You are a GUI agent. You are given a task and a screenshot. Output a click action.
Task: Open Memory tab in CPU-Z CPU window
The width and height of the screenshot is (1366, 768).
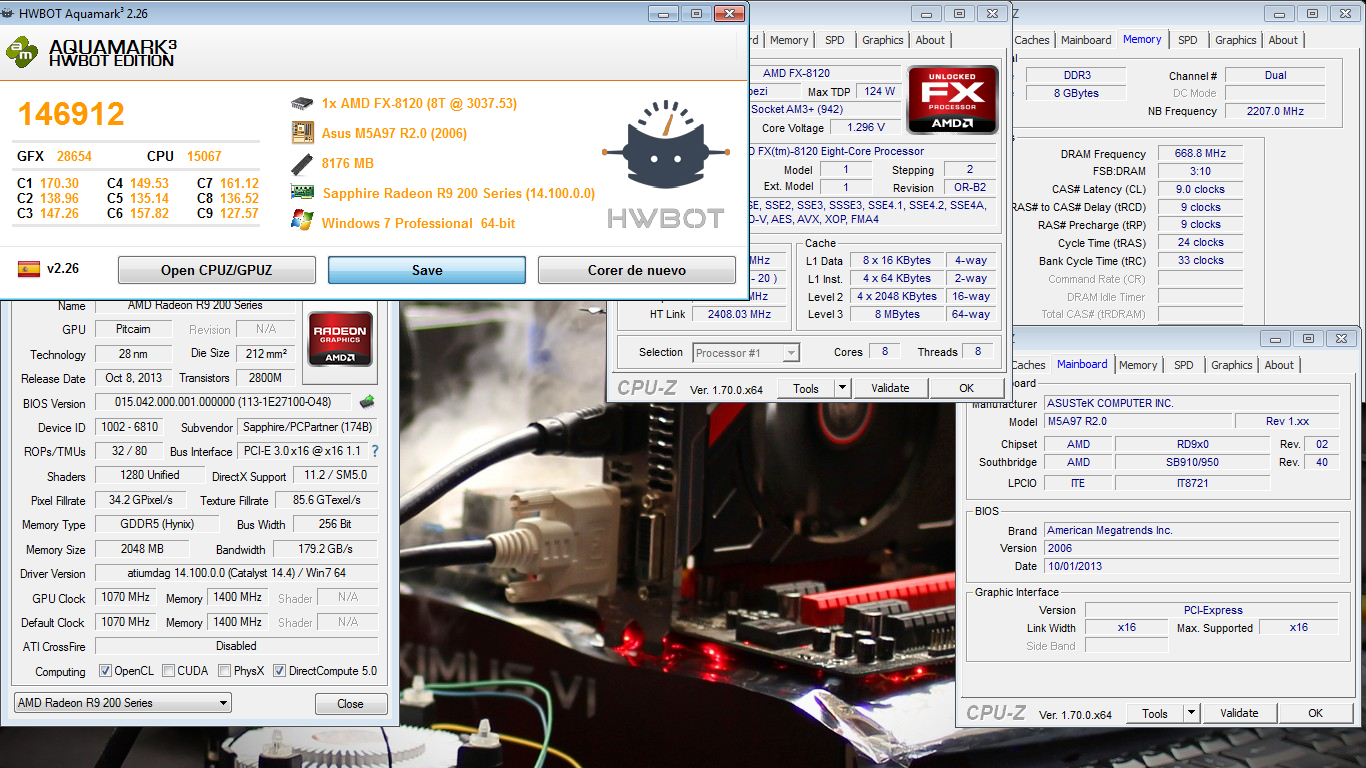[789, 40]
